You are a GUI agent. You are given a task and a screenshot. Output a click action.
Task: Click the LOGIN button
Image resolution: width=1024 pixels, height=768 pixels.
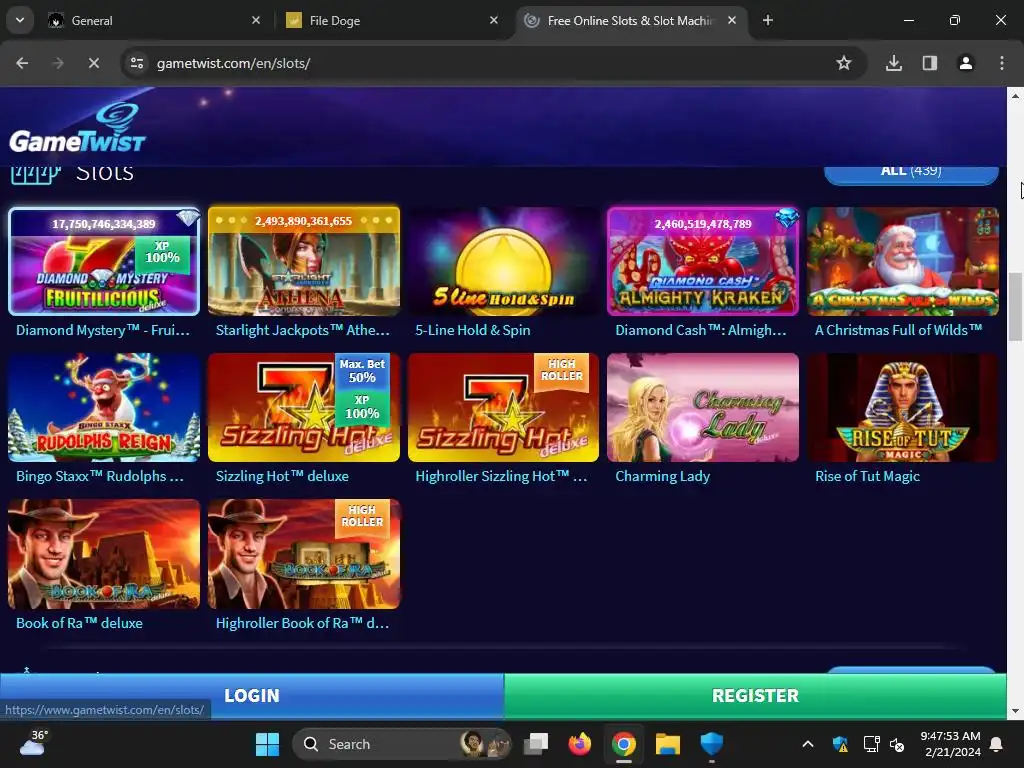(251, 696)
